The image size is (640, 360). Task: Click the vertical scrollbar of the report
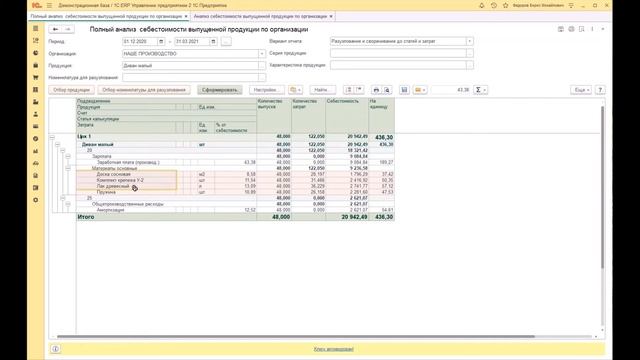pyautogui.click(x=602, y=188)
